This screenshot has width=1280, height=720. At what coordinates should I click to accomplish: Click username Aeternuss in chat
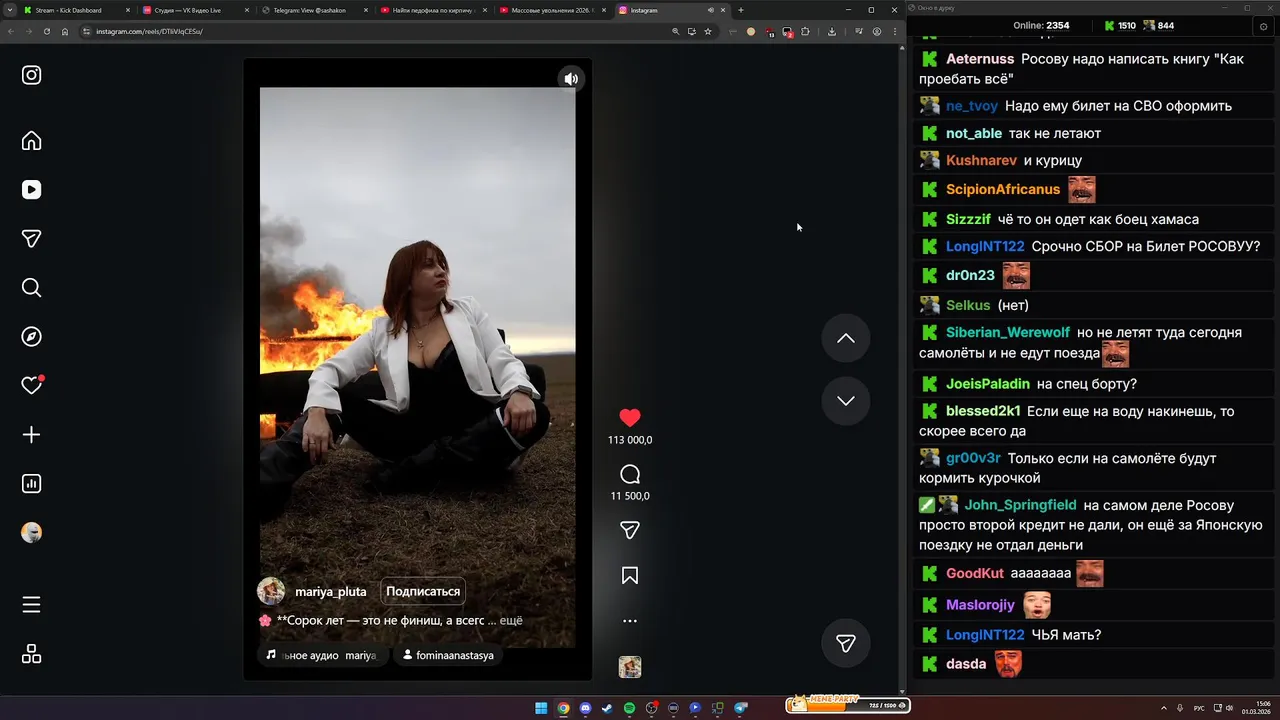coord(980,59)
